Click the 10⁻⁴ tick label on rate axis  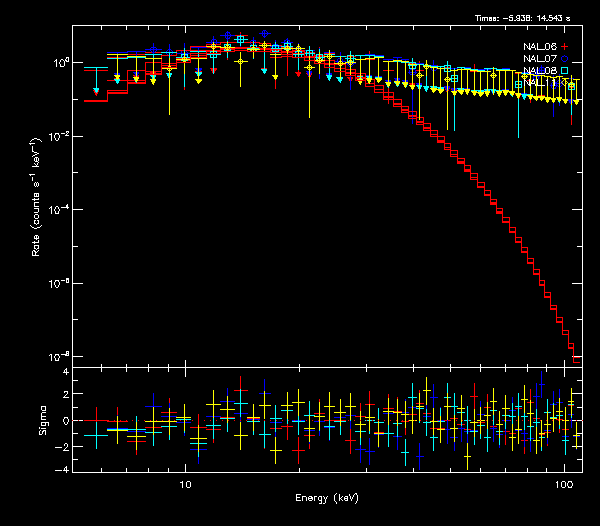(x=59, y=209)
